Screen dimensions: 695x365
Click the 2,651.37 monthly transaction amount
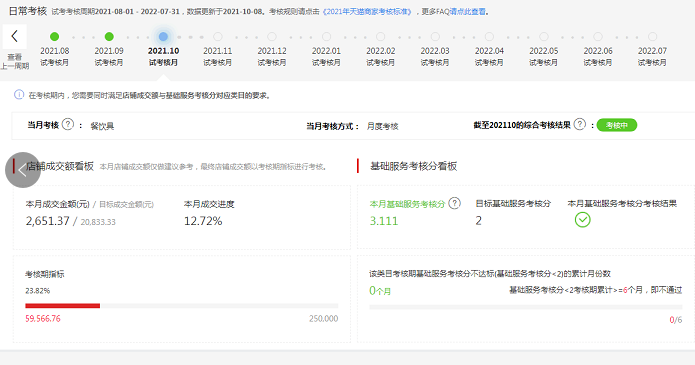pyautogui.click(x=47, y=221)
